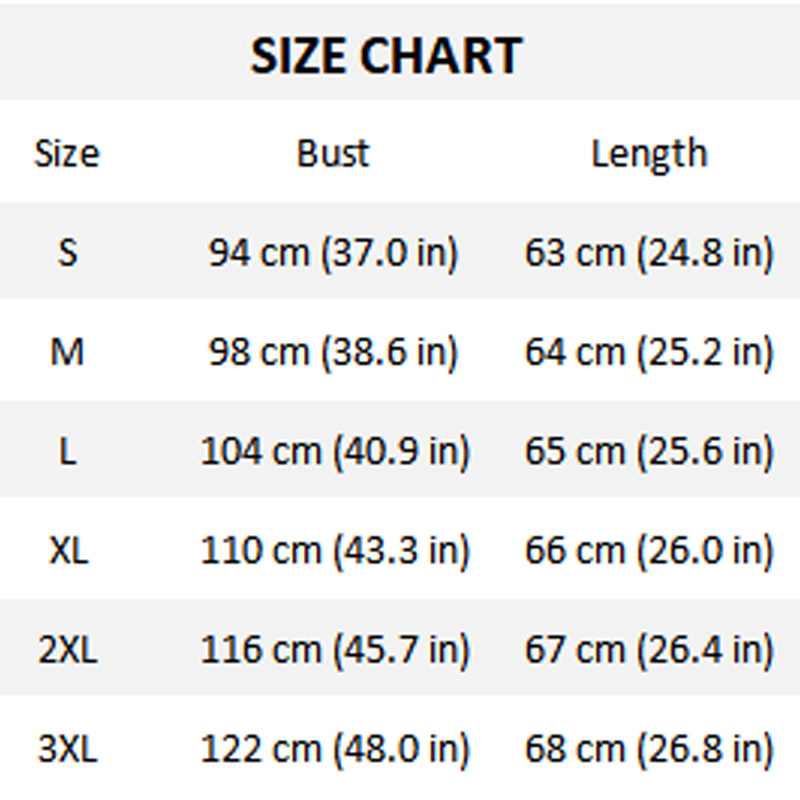Select the Size column header
800x800 pixels.
(x=67, y=153)
